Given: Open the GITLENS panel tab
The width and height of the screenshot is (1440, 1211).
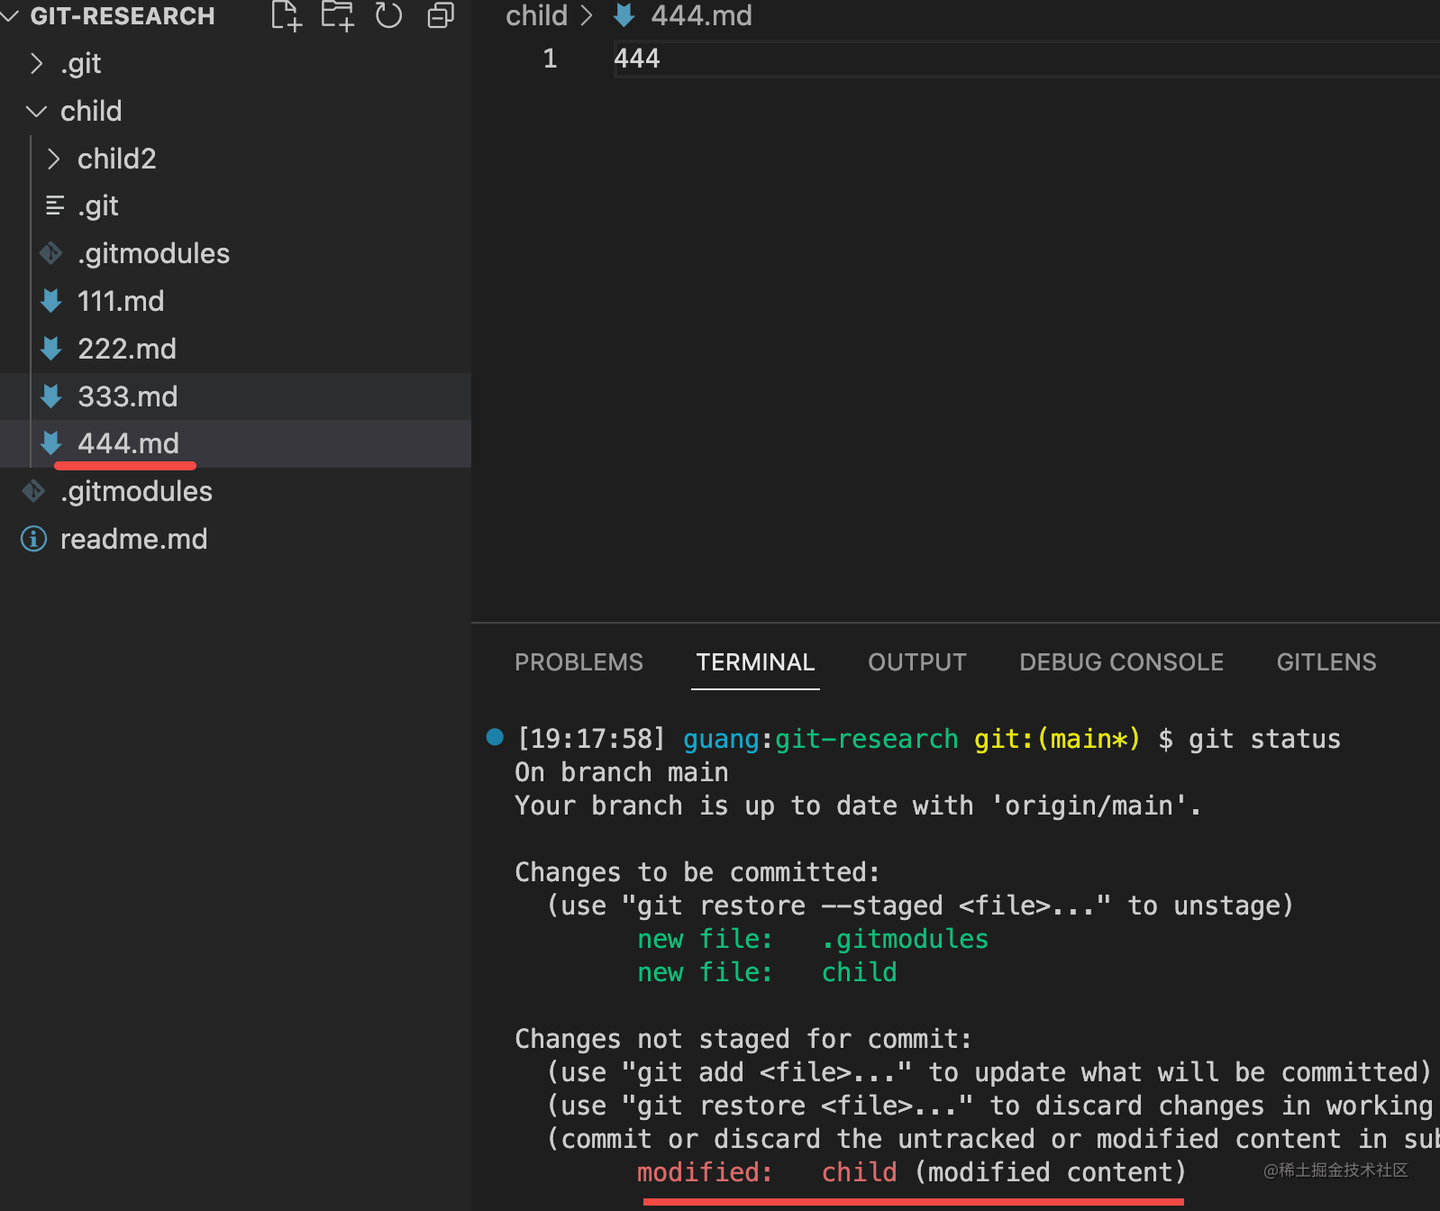Looking at the screenshot, I should 1326,662.
